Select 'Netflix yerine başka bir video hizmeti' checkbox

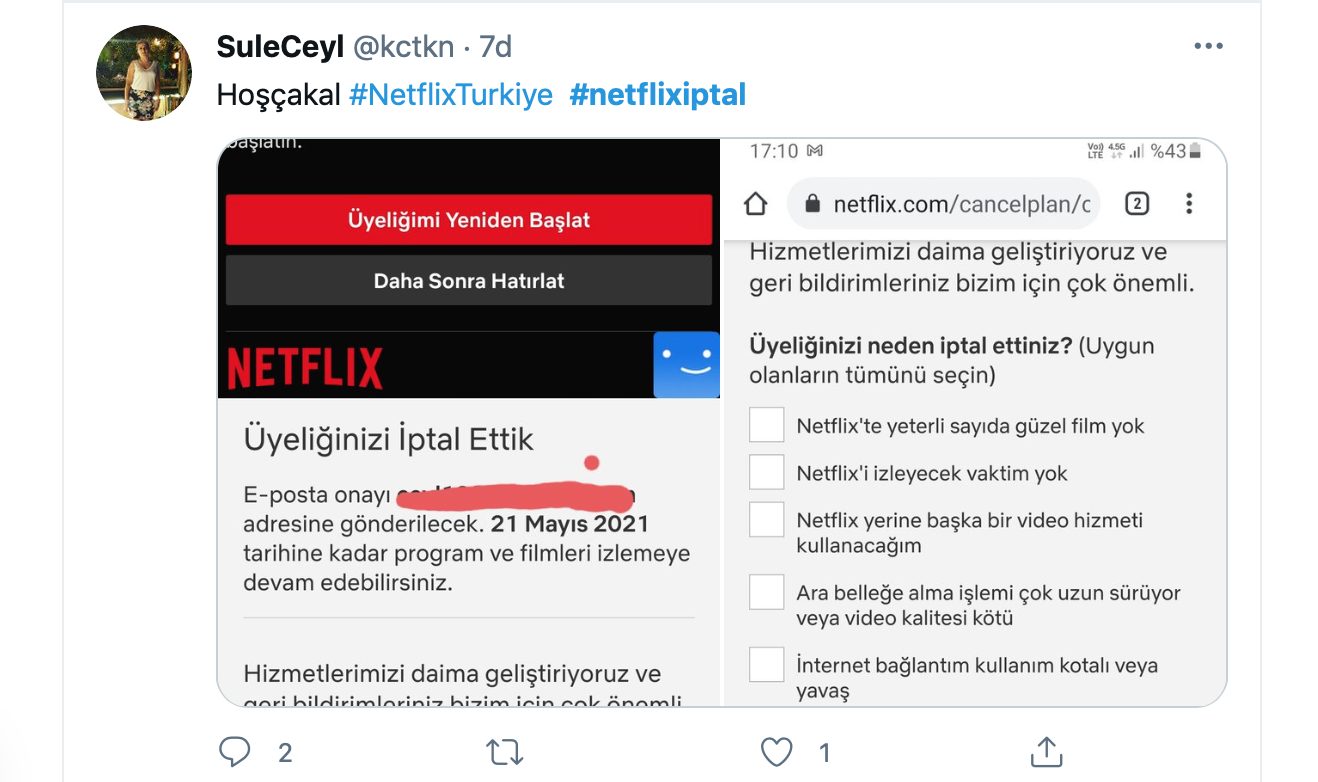pyautogui.click(x=767, y=520)
